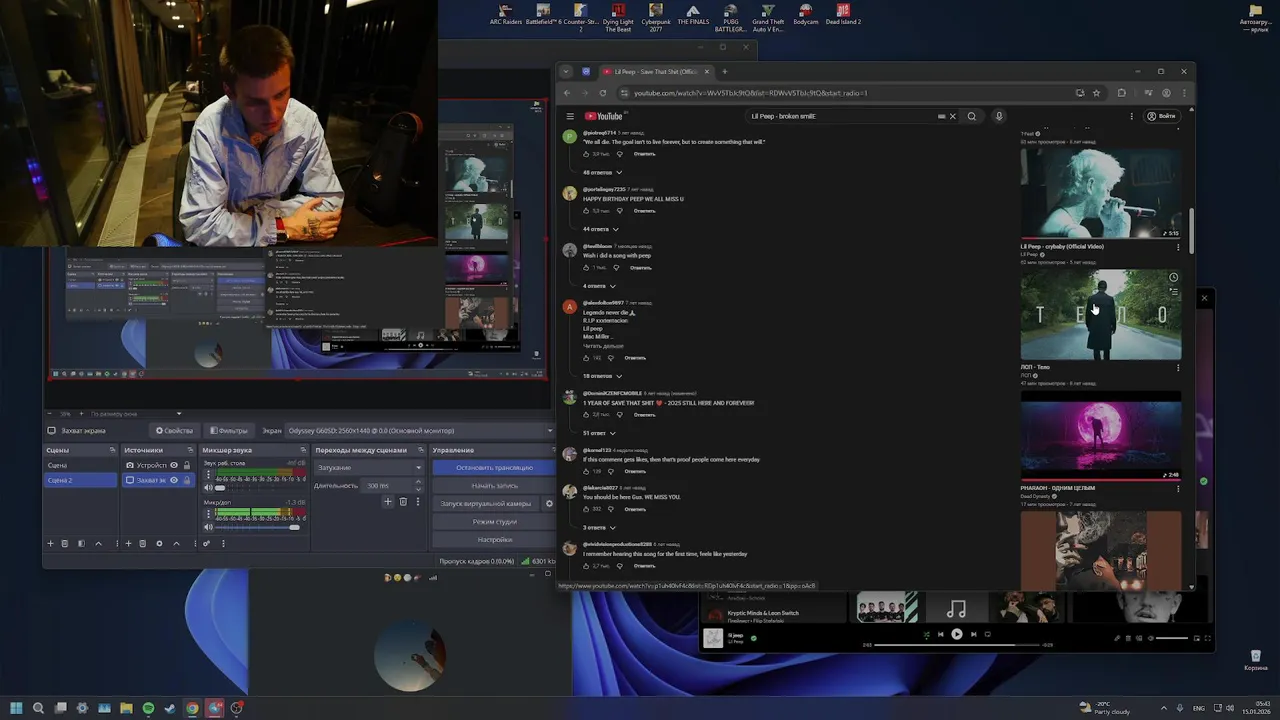Viewport: 1280px width, 720px height.
Task: Open desktop audio channel options menu dots
Action: coord(208,474)
